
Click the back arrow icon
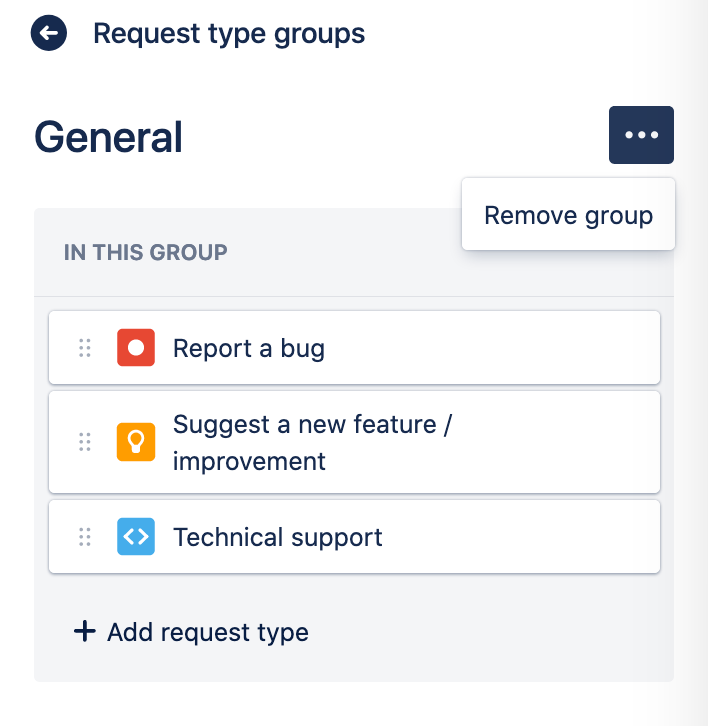coord(49,34)
